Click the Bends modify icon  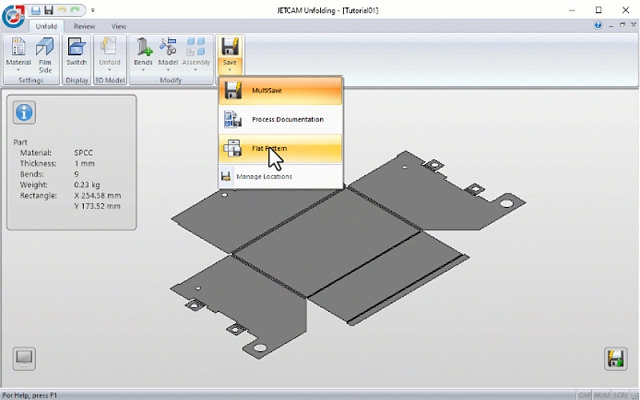tap(143, 47)
